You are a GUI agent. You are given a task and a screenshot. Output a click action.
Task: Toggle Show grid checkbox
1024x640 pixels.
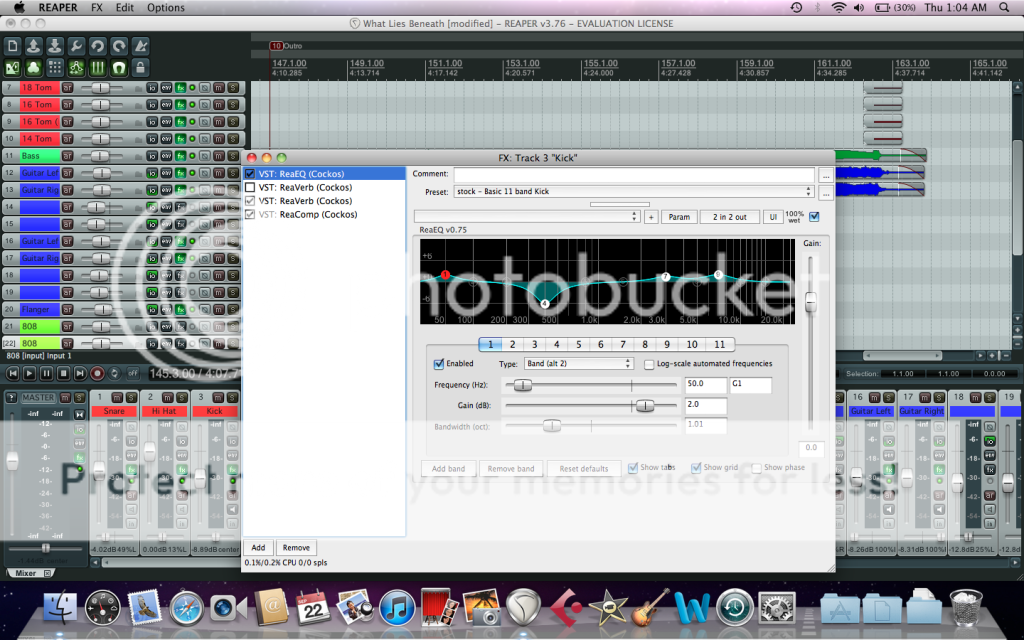tap(696, 468)
